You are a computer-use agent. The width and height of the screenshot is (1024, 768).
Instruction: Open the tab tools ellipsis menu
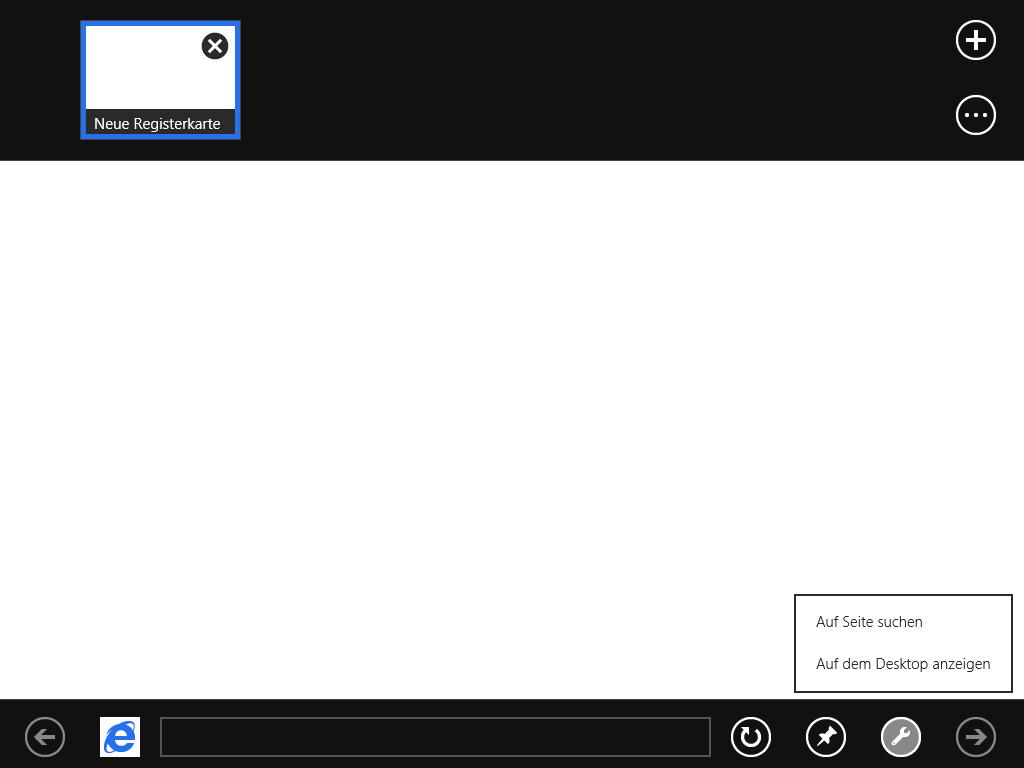(x=975, y=115)
